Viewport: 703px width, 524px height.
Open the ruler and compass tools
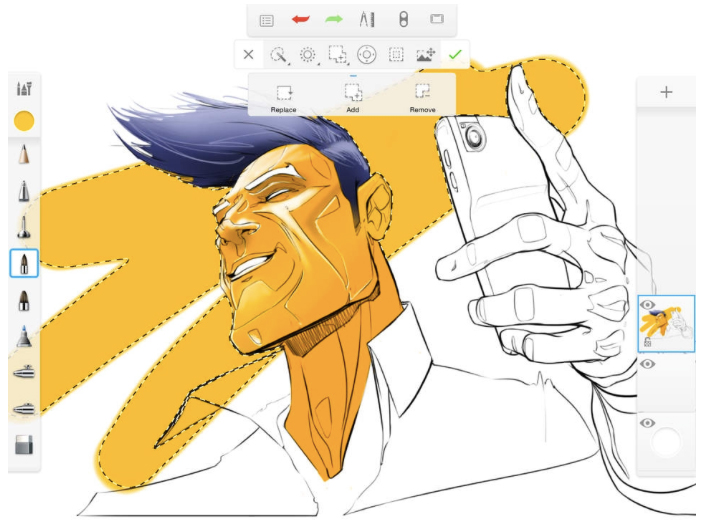[367, 19]
